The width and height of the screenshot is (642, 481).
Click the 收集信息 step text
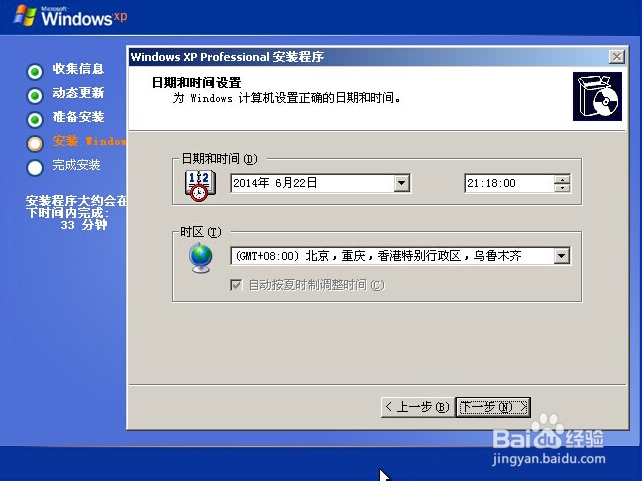pyautogui.click(x=78, y=69)
